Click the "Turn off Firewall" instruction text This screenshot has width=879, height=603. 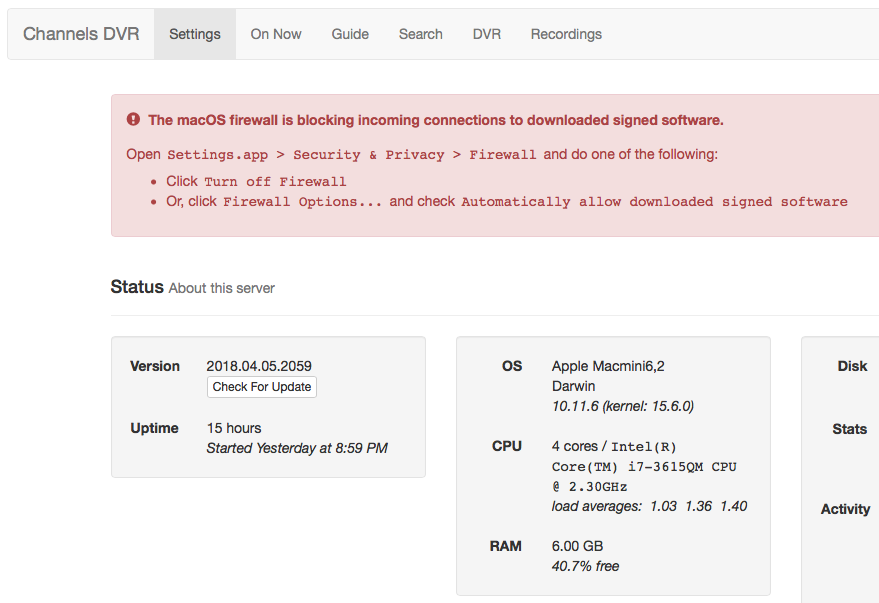(275, 182)
